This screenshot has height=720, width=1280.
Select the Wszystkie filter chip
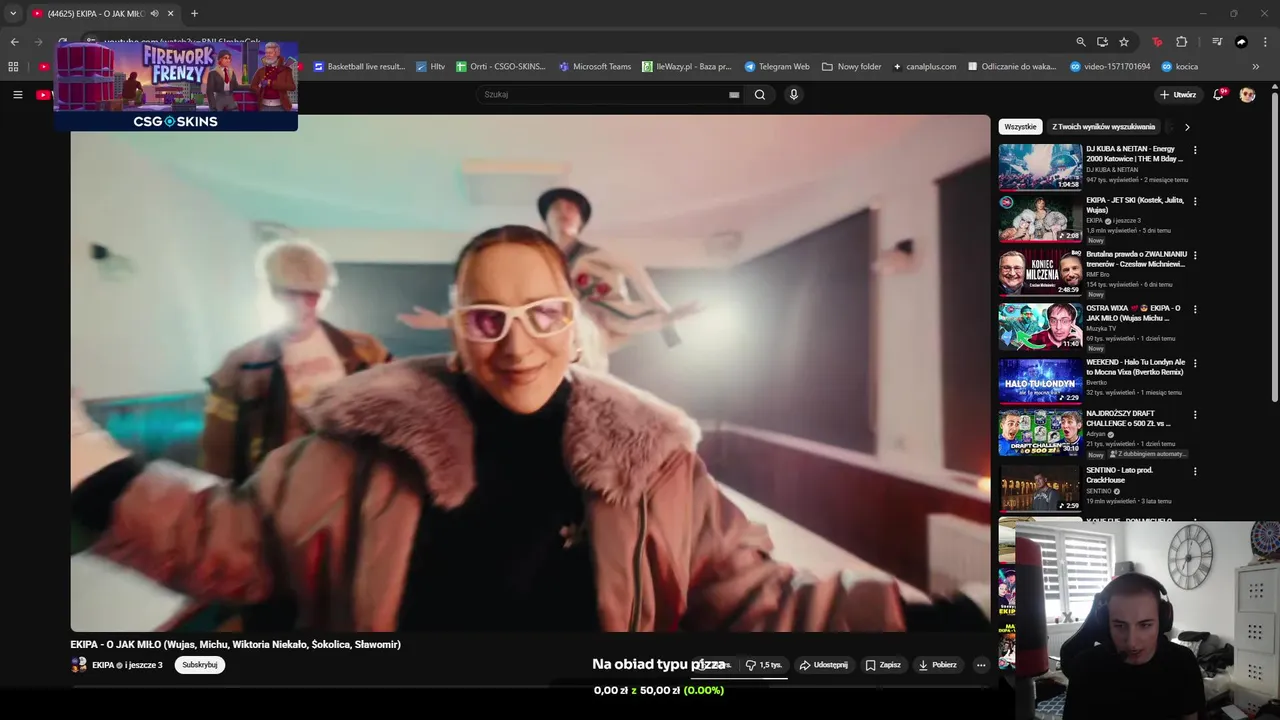click(1020, 127)
